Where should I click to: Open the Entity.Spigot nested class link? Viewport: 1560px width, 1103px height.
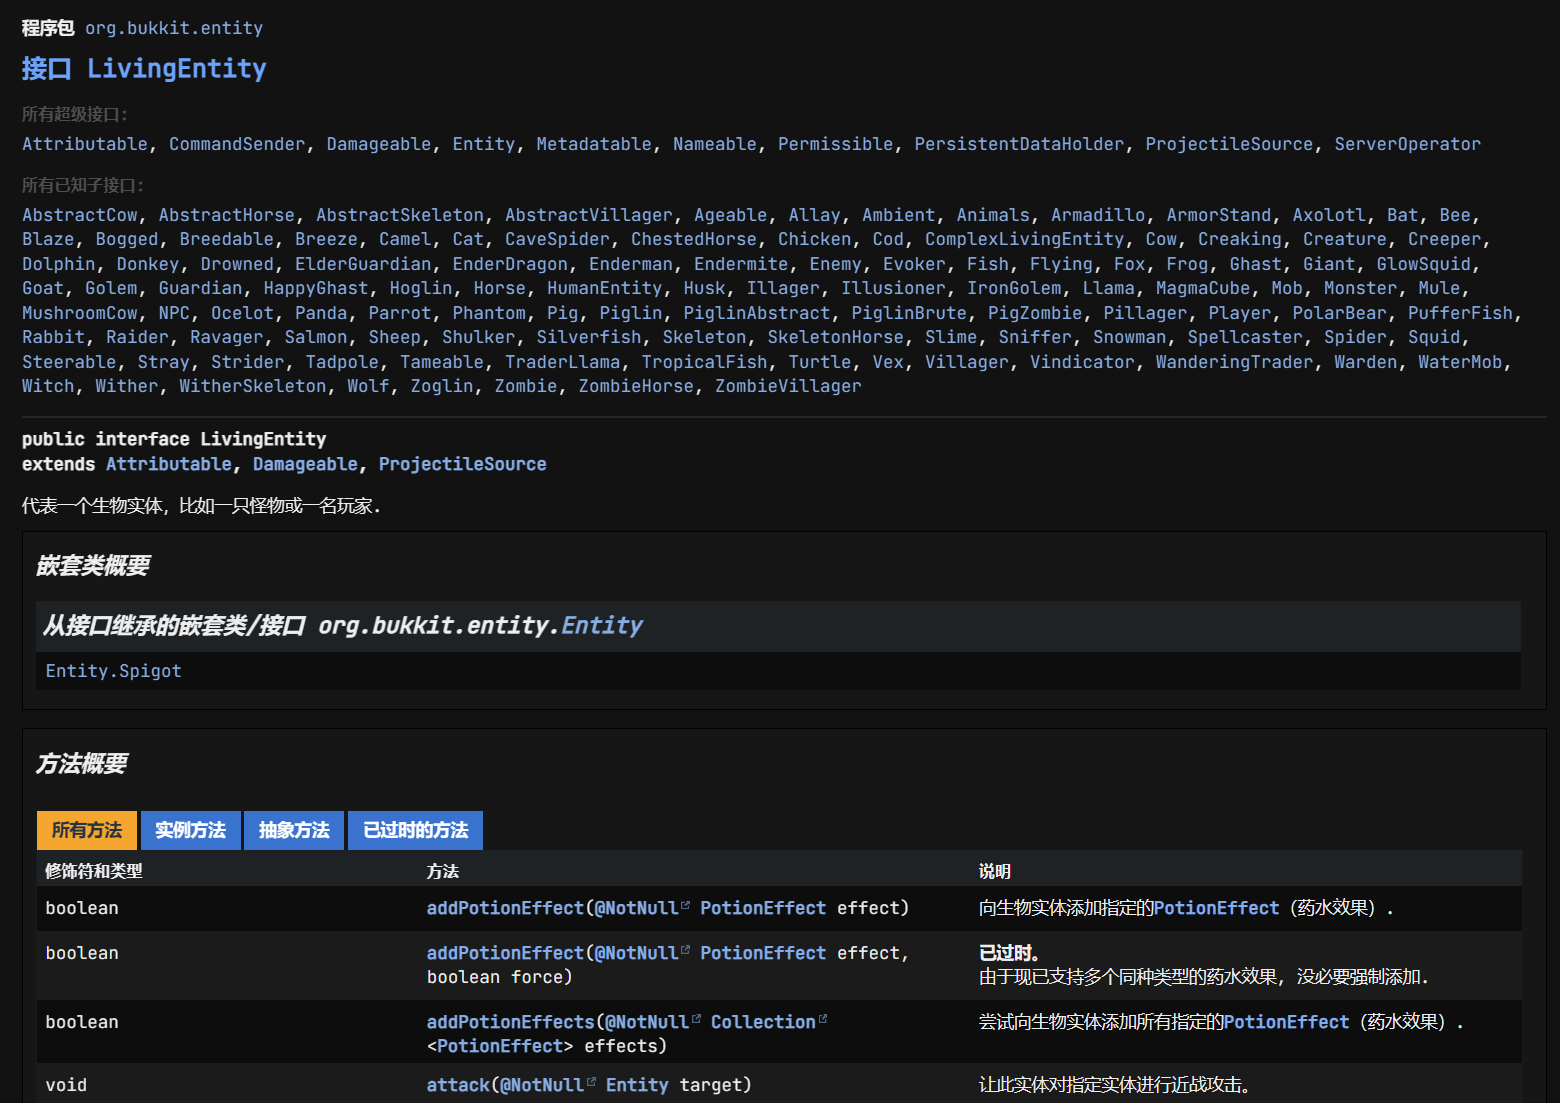pos(114,671)
